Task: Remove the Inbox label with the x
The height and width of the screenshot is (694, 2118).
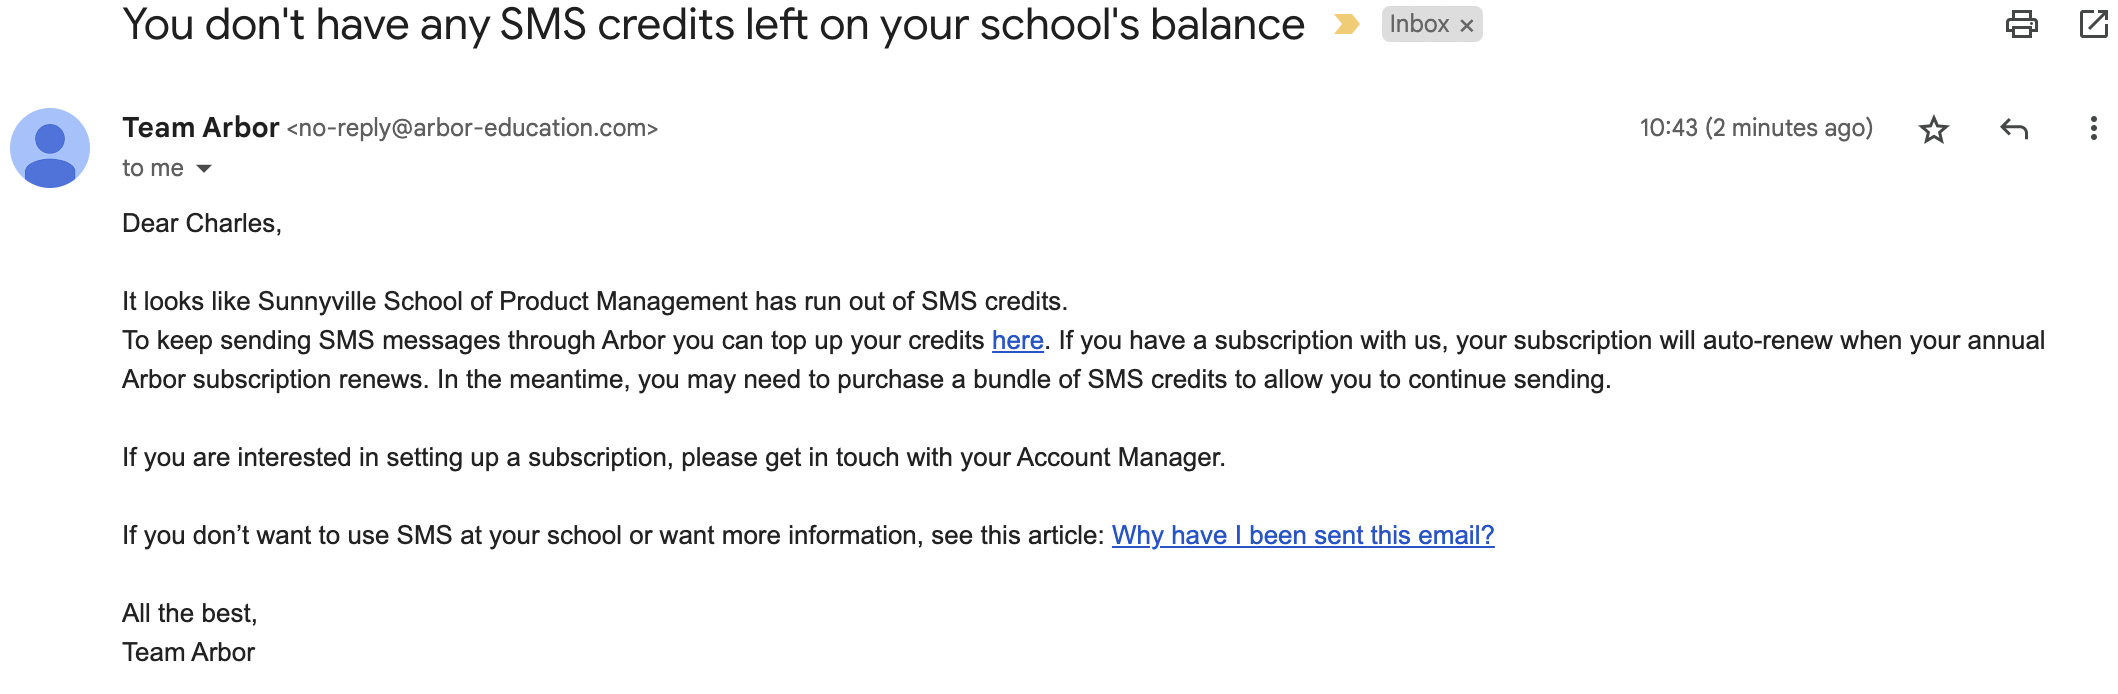Action: click(x=1467, y=26)
